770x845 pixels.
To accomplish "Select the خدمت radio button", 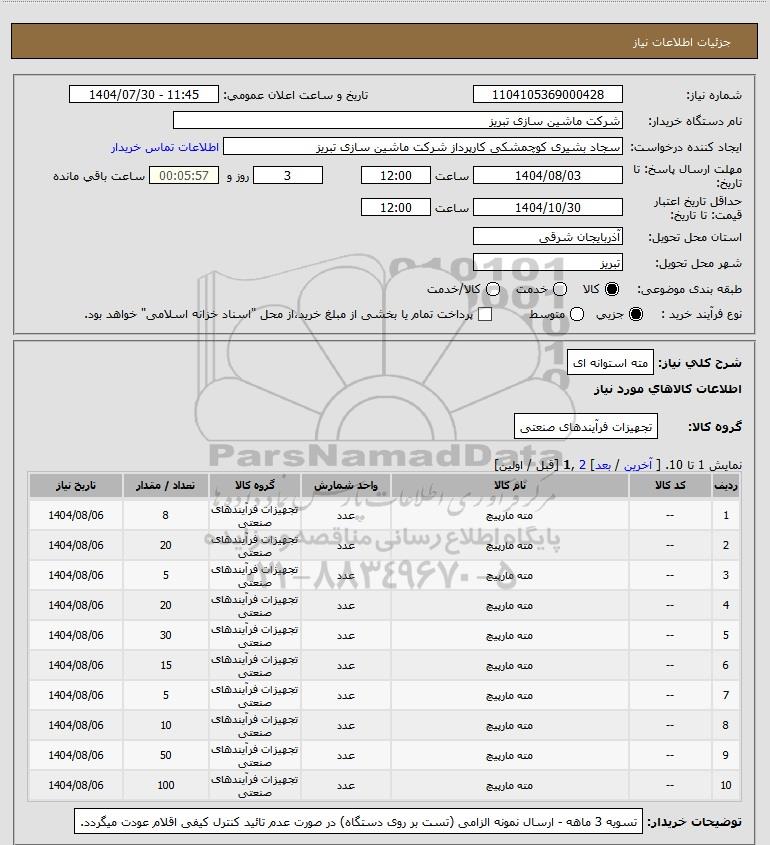I will [x=560, y=289].
